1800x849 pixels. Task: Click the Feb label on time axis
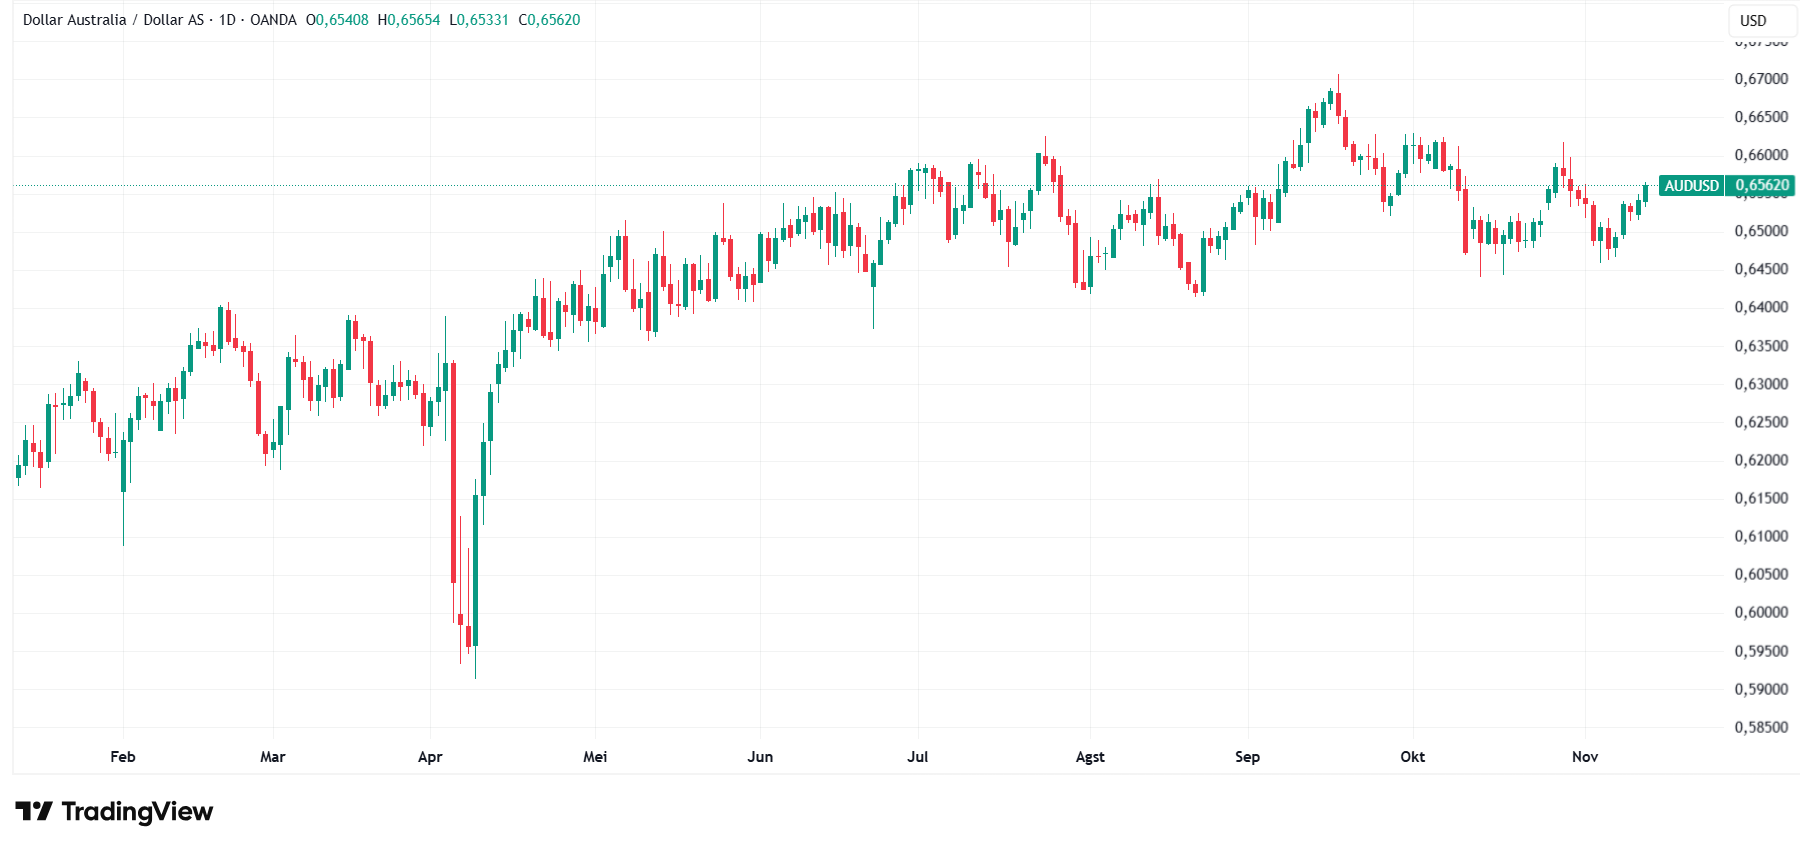click(x=123, y=756)
